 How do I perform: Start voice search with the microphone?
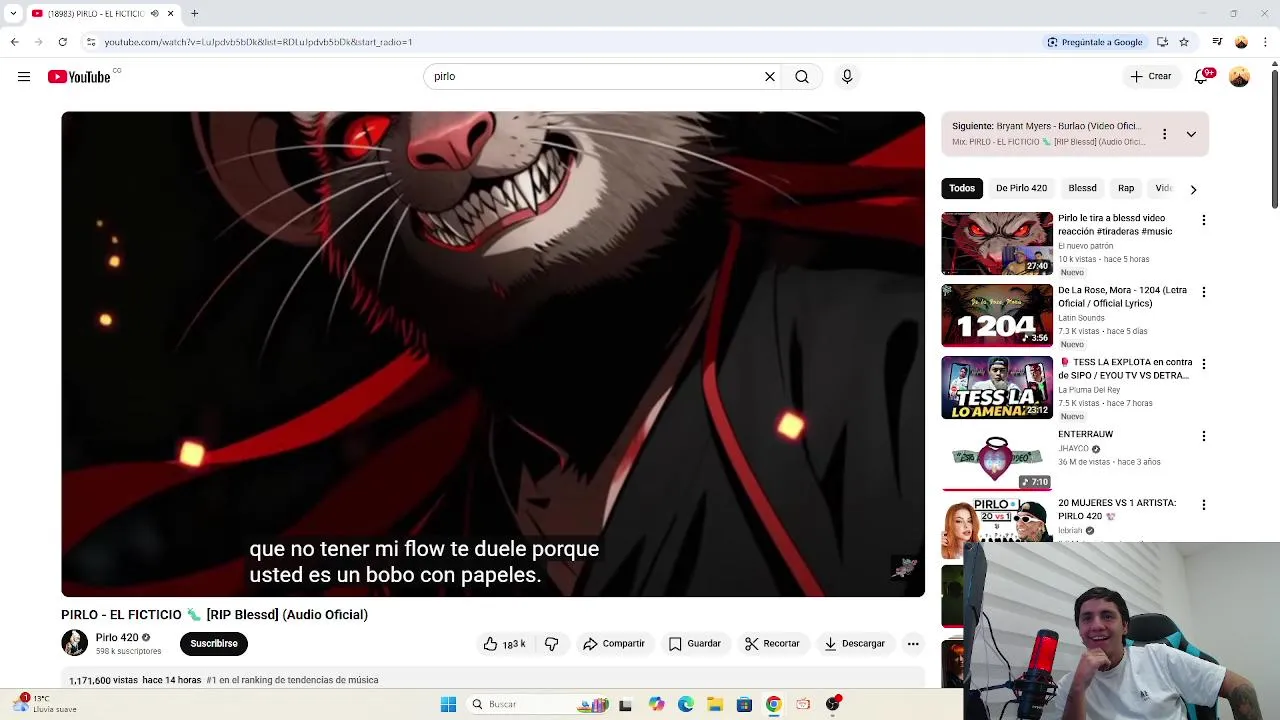click(847, 77)
